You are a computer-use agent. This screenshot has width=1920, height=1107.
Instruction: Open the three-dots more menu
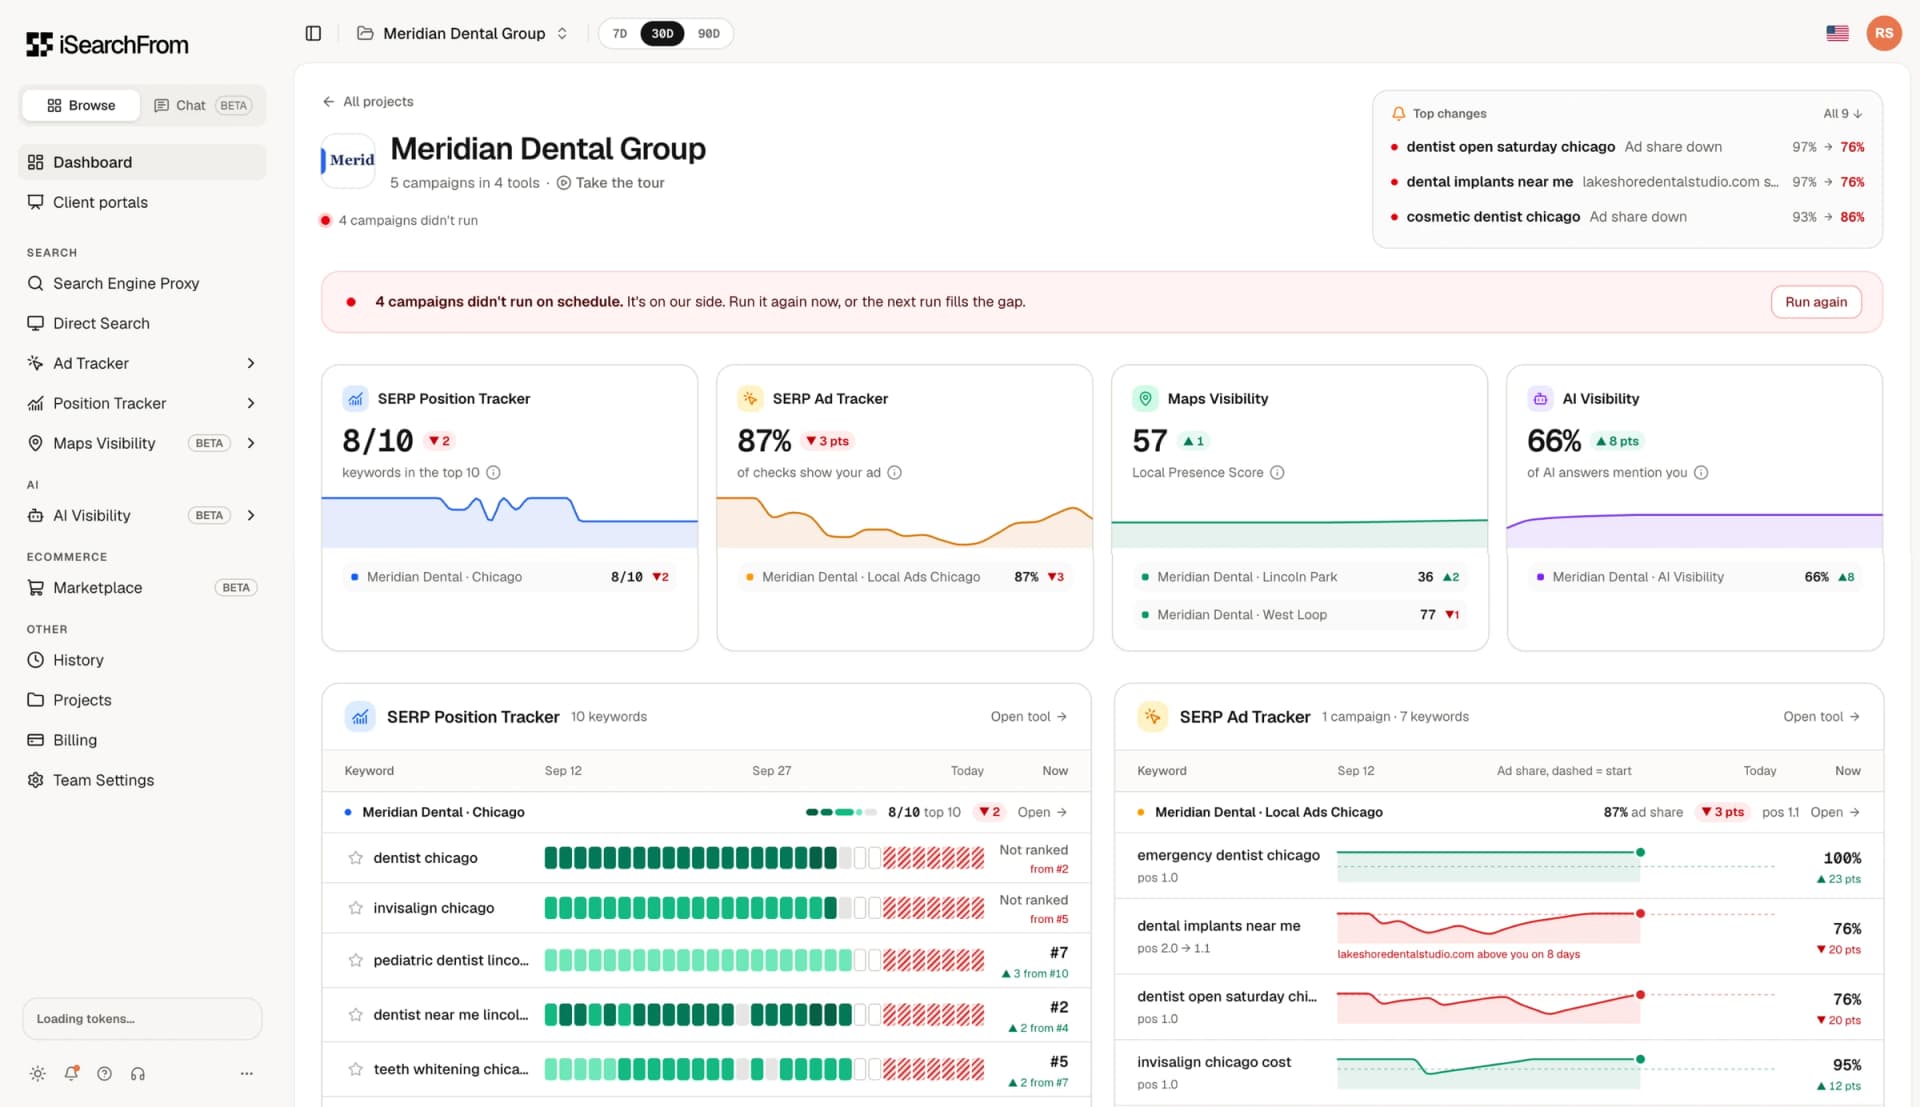click(x=246, y=1073)
